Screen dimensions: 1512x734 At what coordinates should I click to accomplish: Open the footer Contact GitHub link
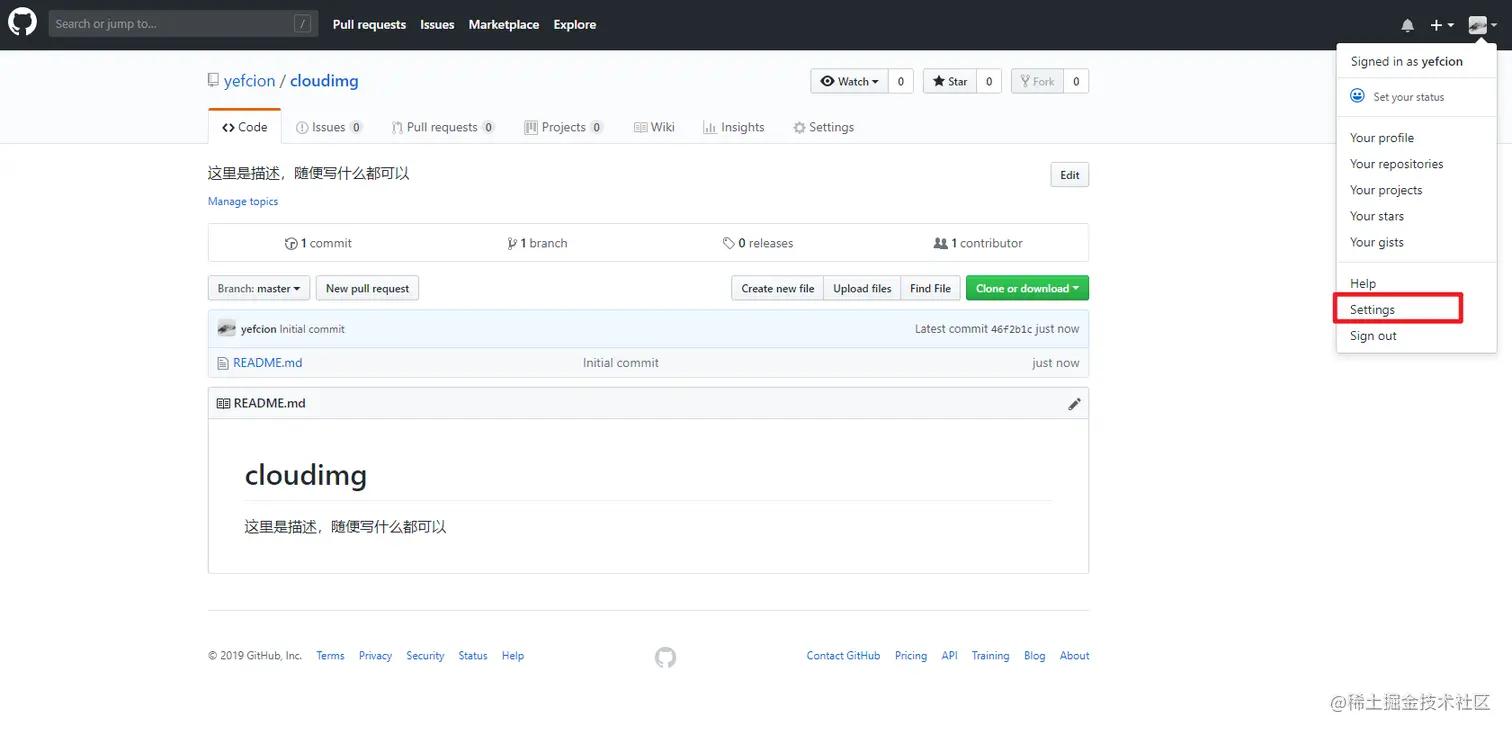click(843, 656)
